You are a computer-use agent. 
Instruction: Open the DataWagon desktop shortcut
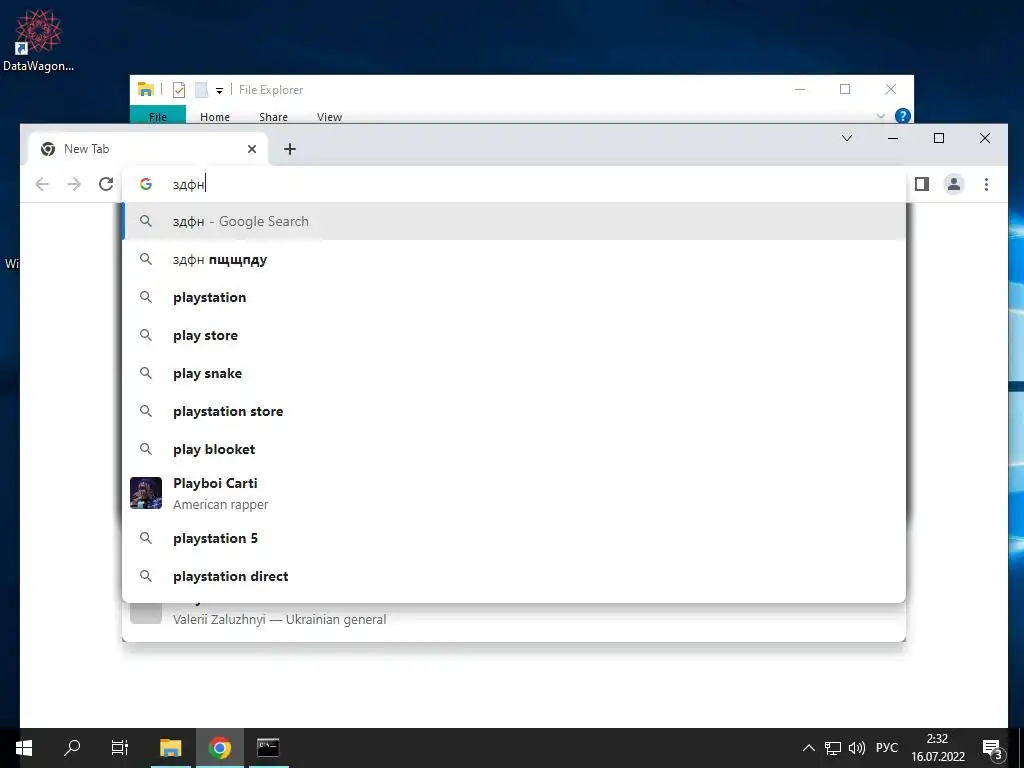38,40
